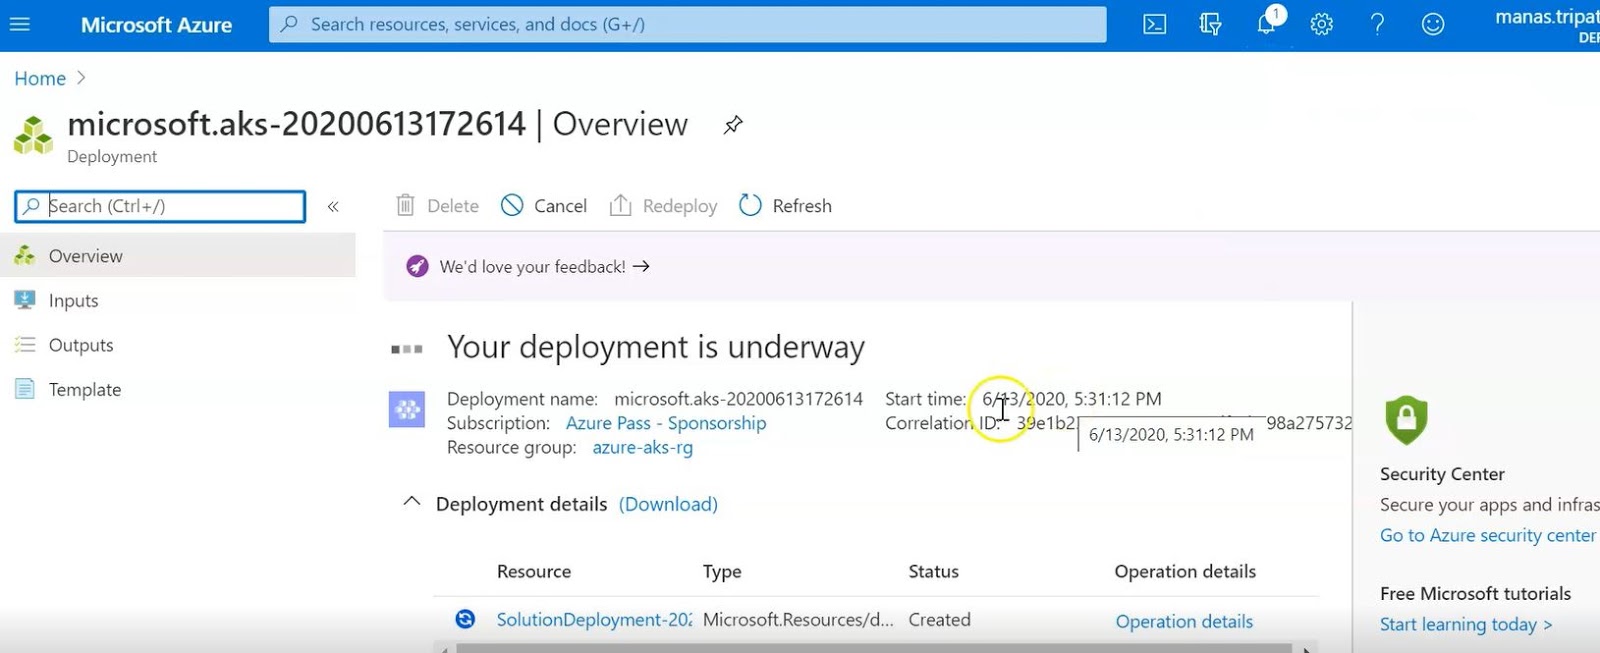Open the azure-aks-rg resource group link

pos(643,447)
